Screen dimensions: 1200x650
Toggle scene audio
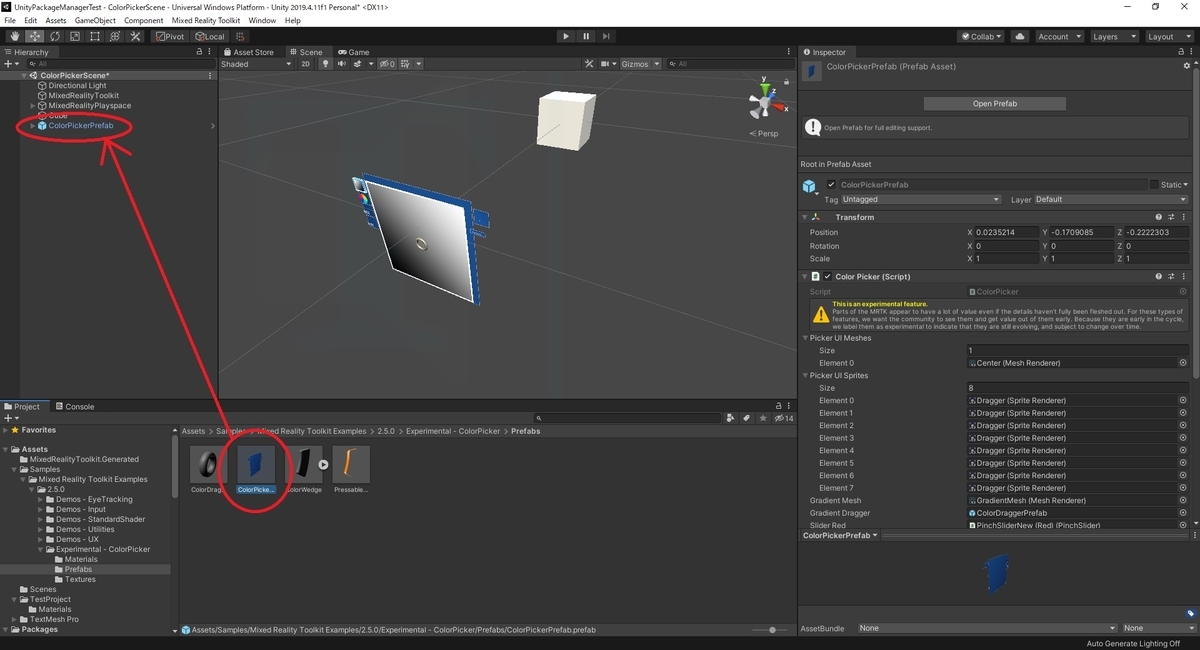click(341, 64)
